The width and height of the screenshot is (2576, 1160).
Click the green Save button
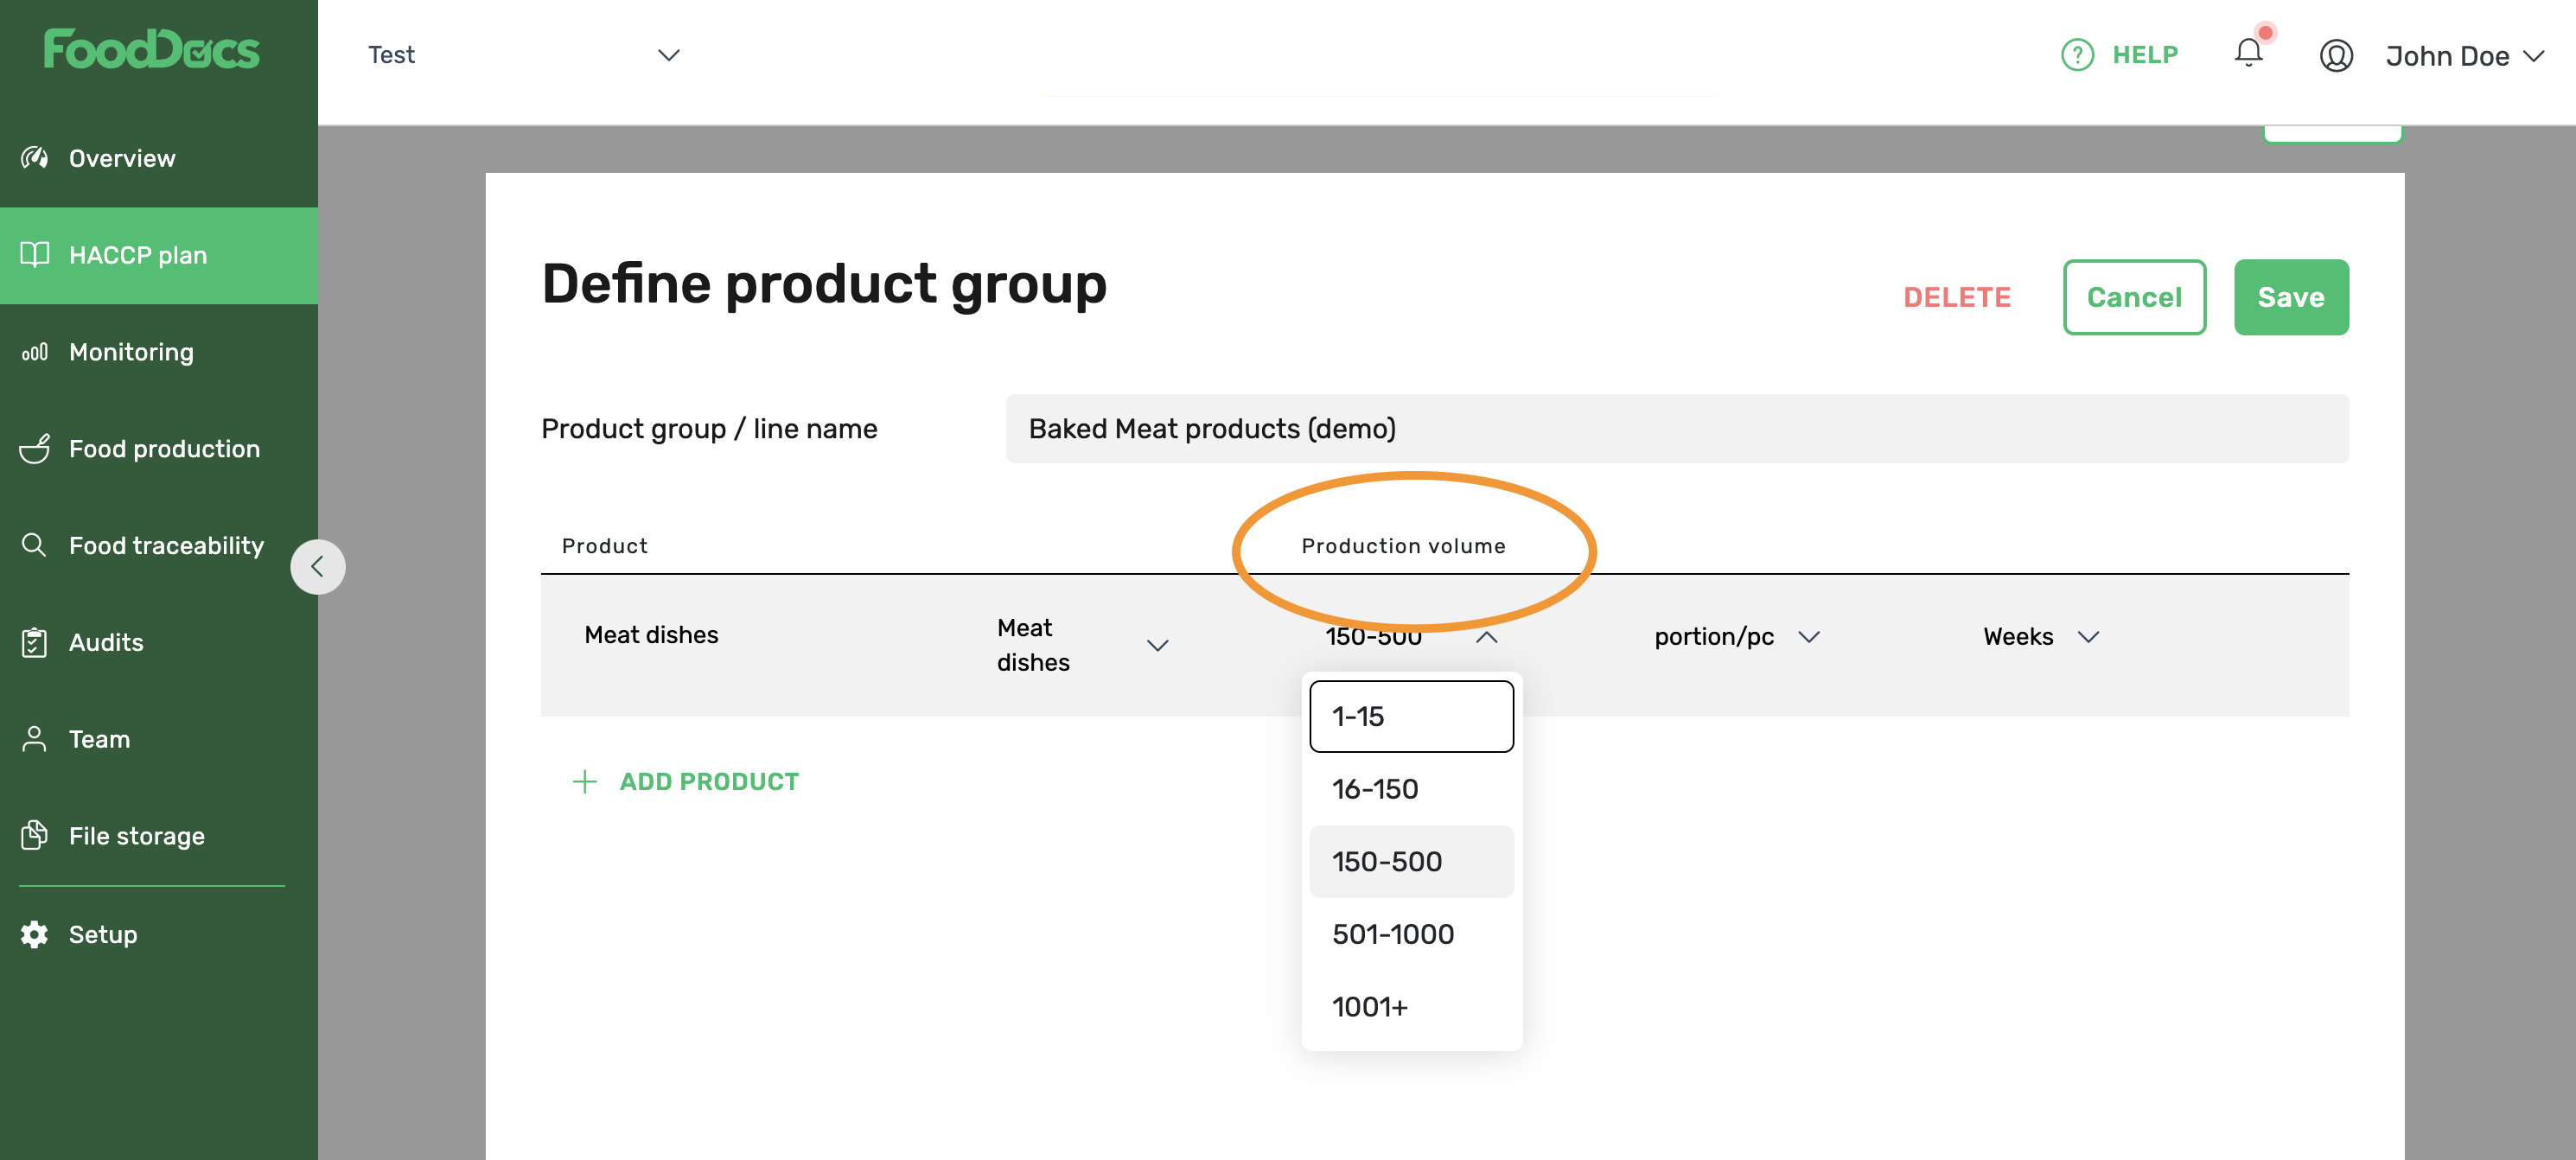pos(2290,297)
